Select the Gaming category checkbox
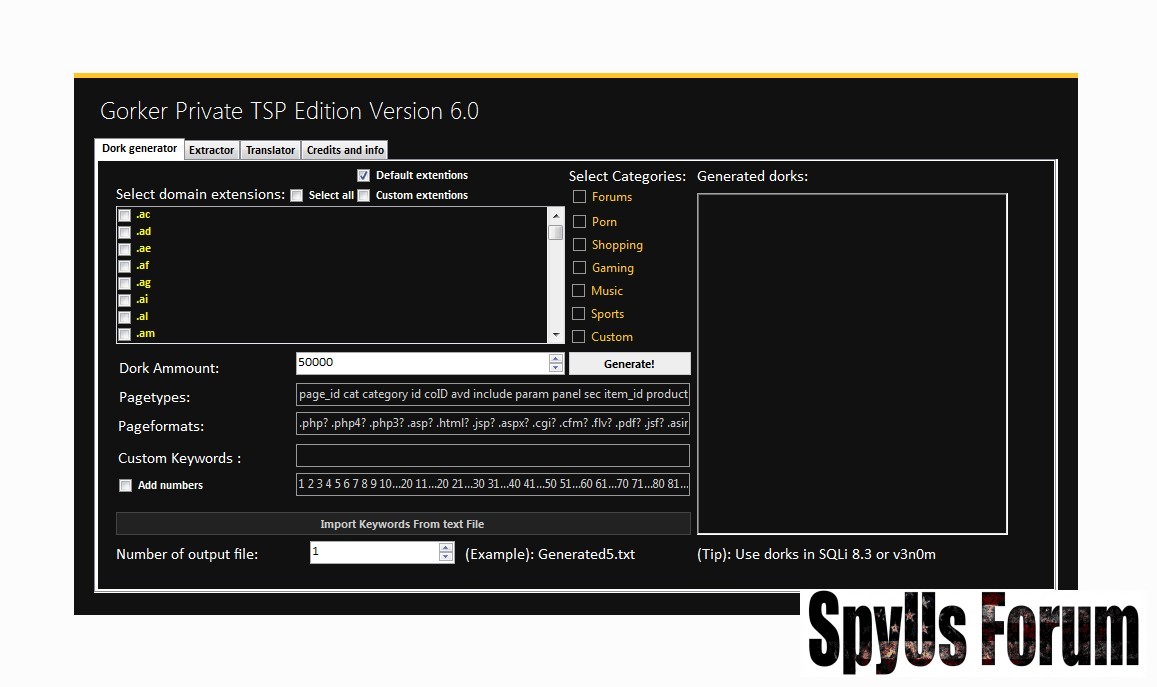This screenshot has width=1157, height=687. point(579,268)
